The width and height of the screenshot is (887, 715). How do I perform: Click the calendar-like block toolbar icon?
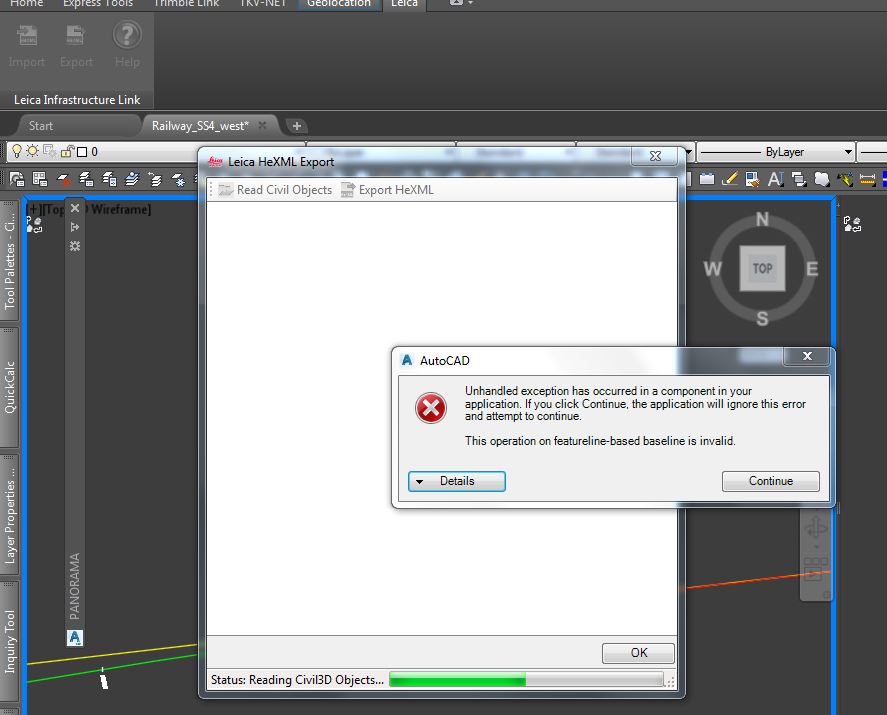[x=707, y=179]
